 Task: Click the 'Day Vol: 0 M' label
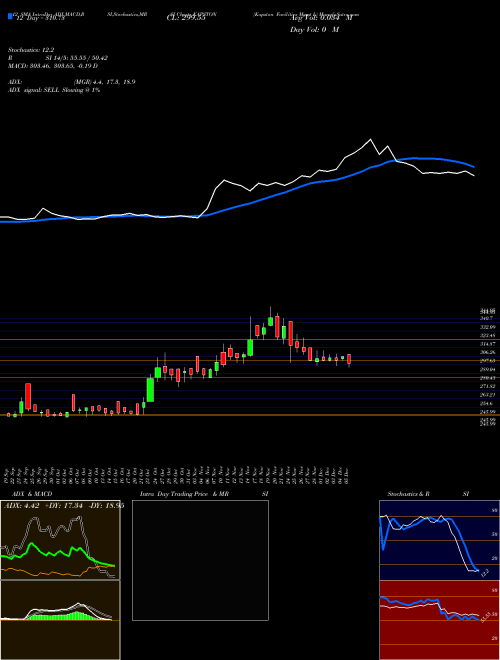point(314,30)
